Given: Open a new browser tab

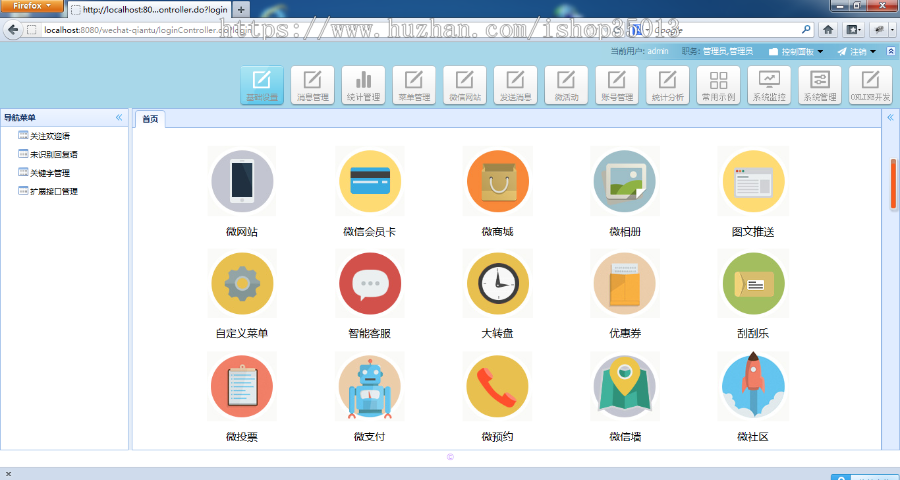Looking at the screenshot, I should pyautogui.click(x=241, y=10).
